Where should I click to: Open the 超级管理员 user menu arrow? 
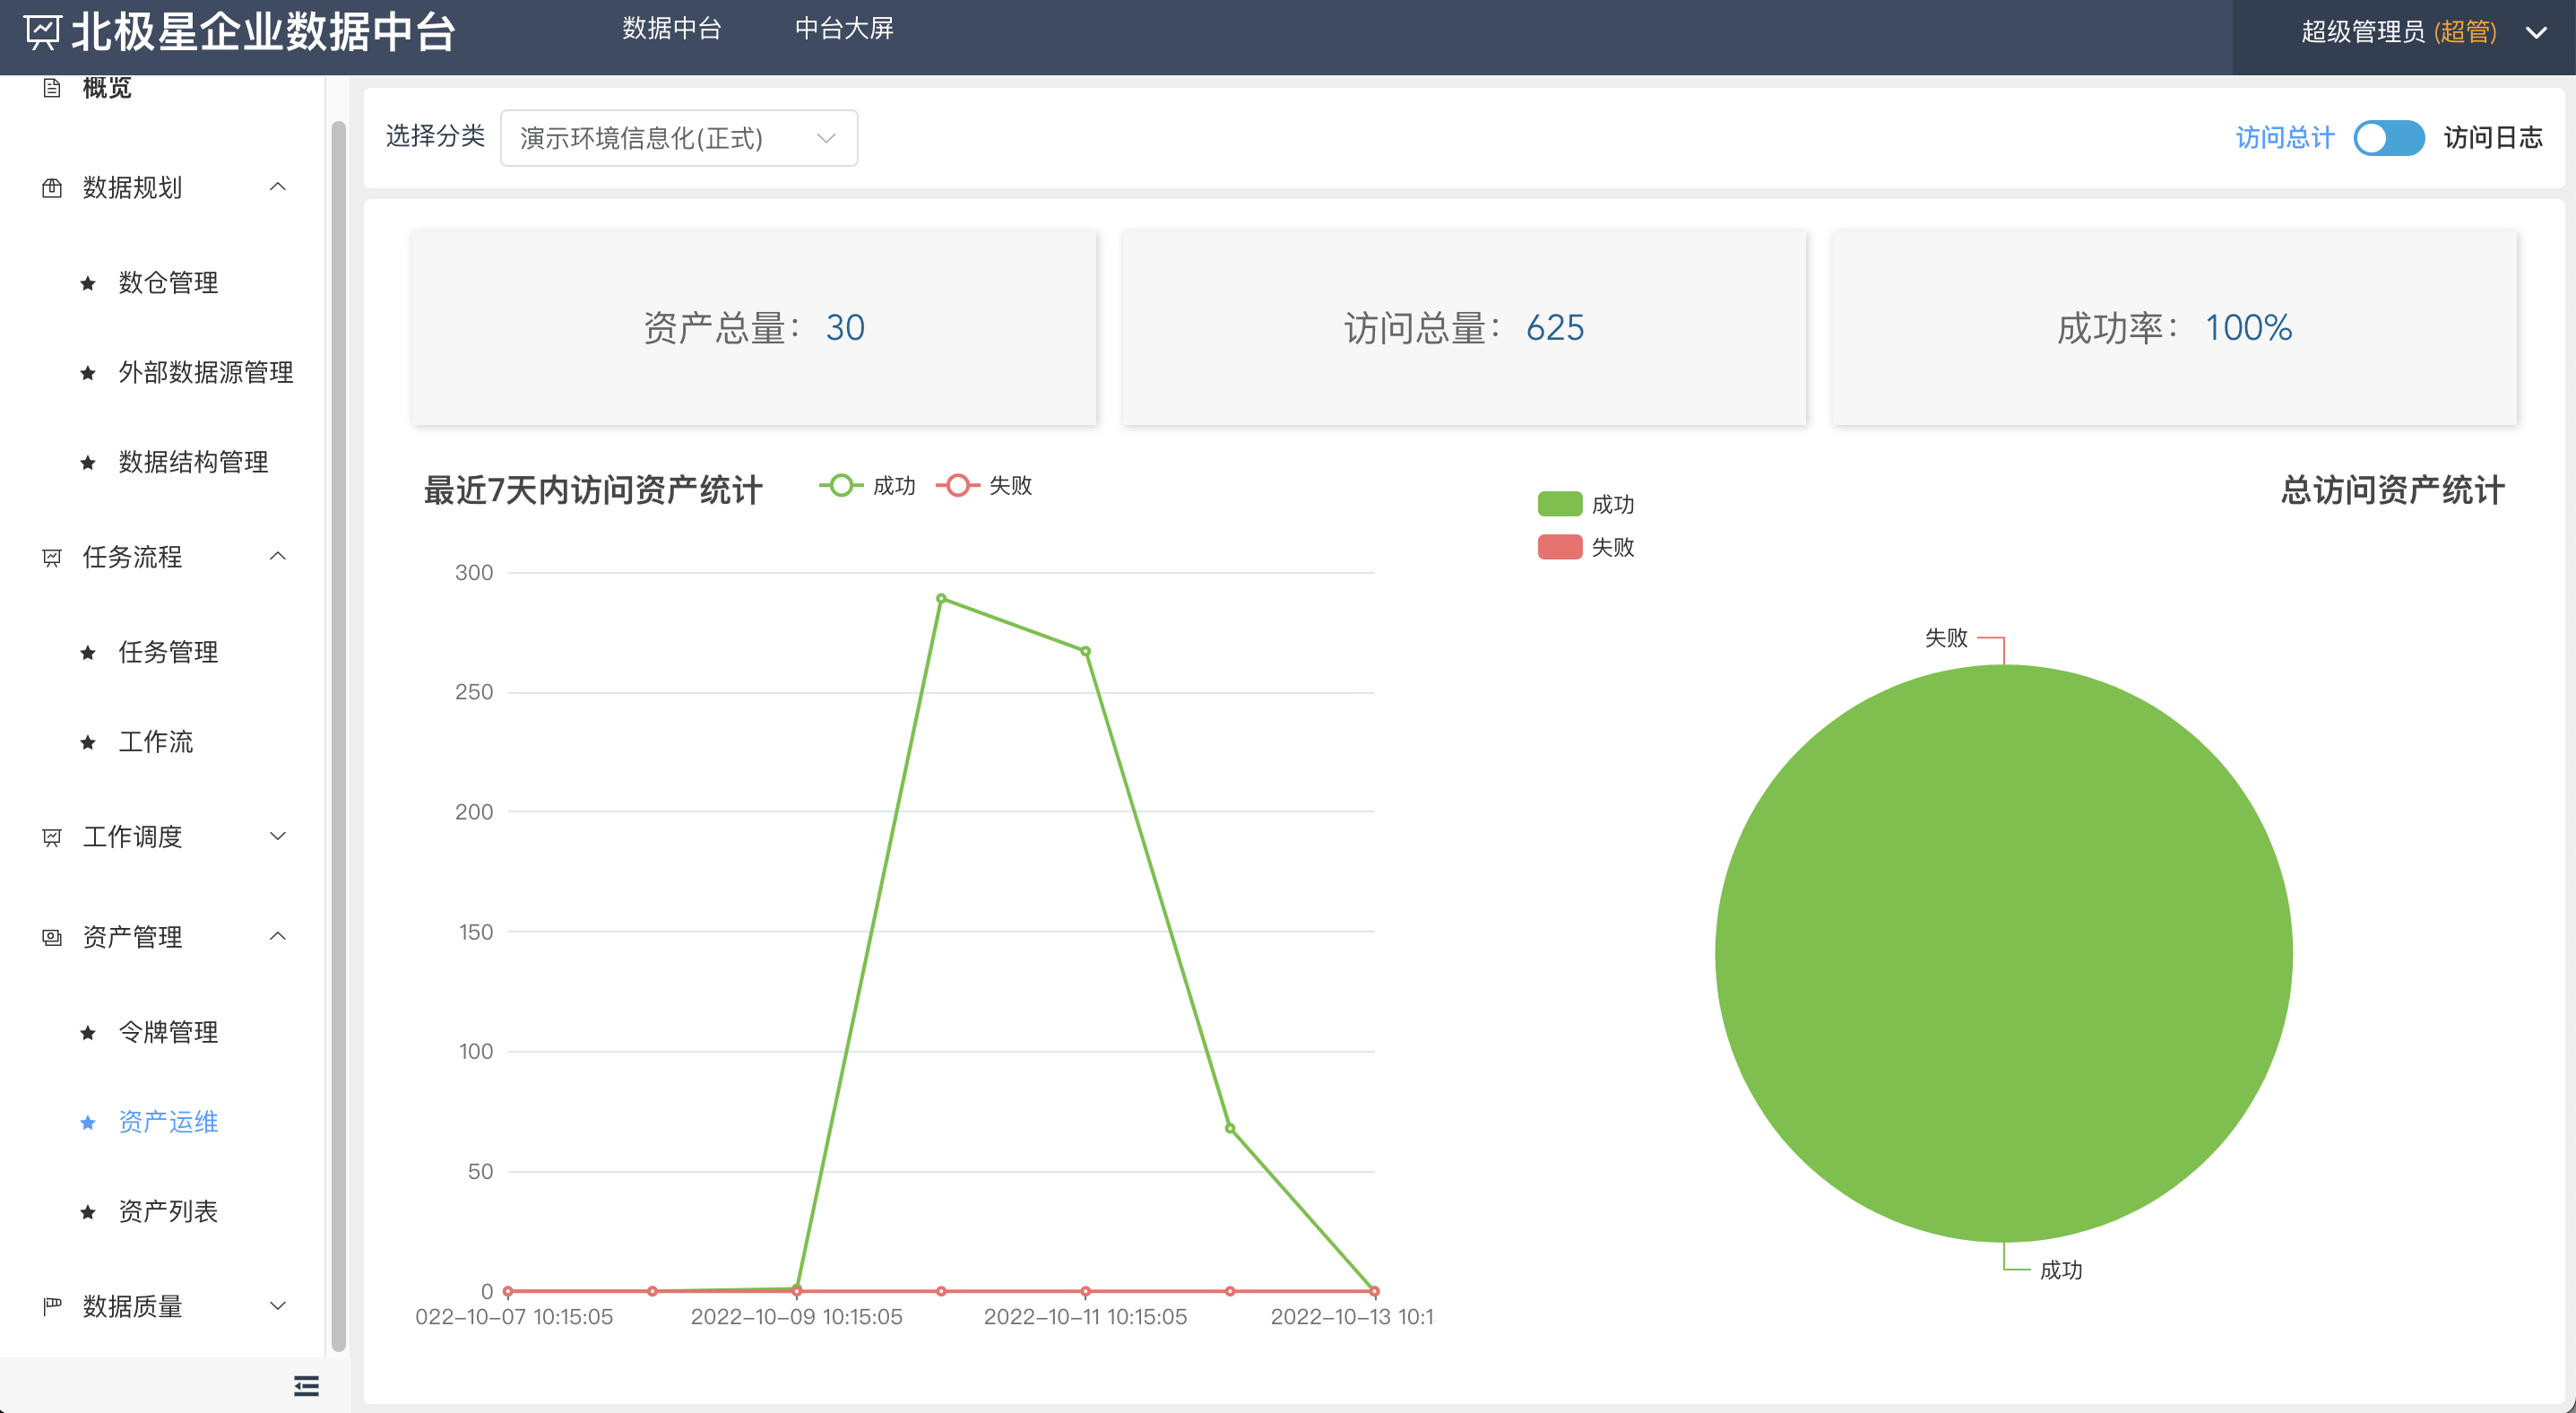point(2536,32)
